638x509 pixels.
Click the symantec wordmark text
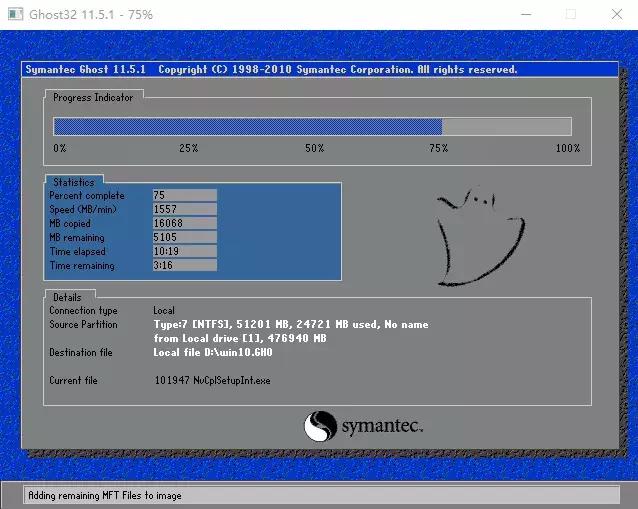[x=382, y=426]
